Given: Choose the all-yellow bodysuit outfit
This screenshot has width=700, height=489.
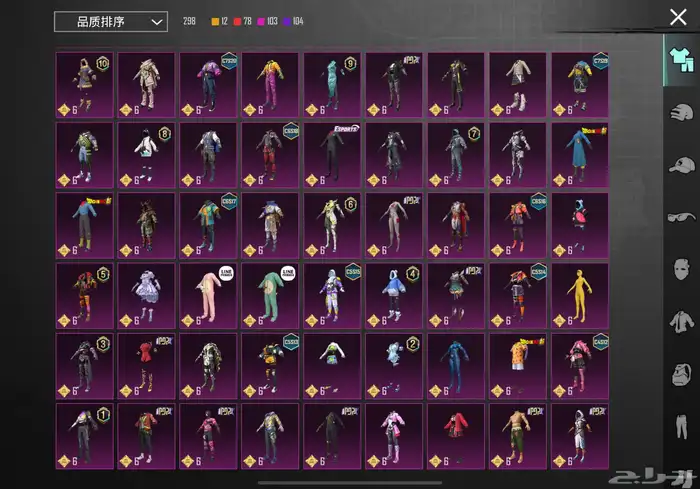Looking at the screenshot, I should [579, 296].
